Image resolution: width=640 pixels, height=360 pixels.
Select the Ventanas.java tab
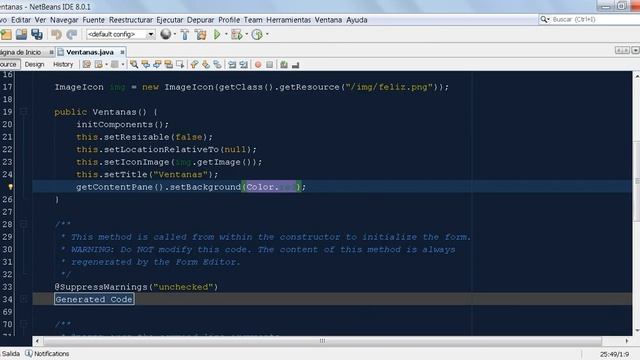coord(90,52)
